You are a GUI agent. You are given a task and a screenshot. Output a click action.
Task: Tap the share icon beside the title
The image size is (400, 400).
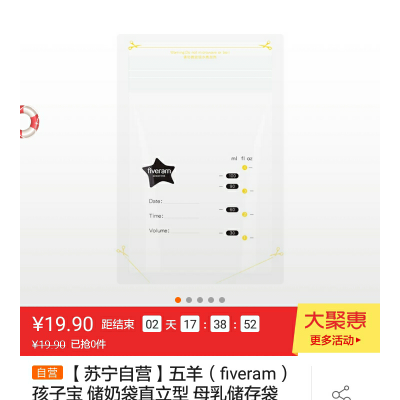point(342,393)
